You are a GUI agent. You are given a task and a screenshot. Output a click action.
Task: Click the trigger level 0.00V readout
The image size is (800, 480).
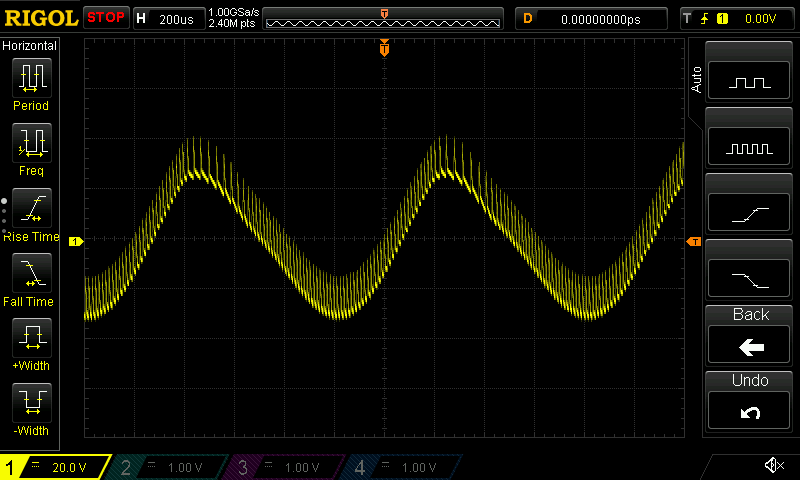760,19
